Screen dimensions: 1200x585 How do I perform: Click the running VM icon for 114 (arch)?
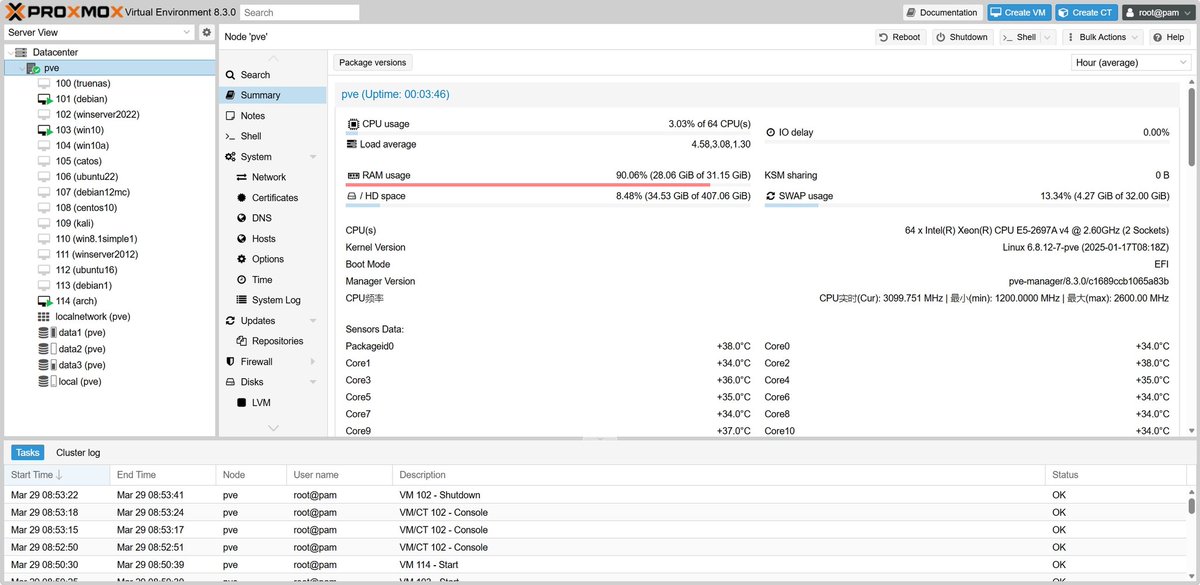coord(44,301)
